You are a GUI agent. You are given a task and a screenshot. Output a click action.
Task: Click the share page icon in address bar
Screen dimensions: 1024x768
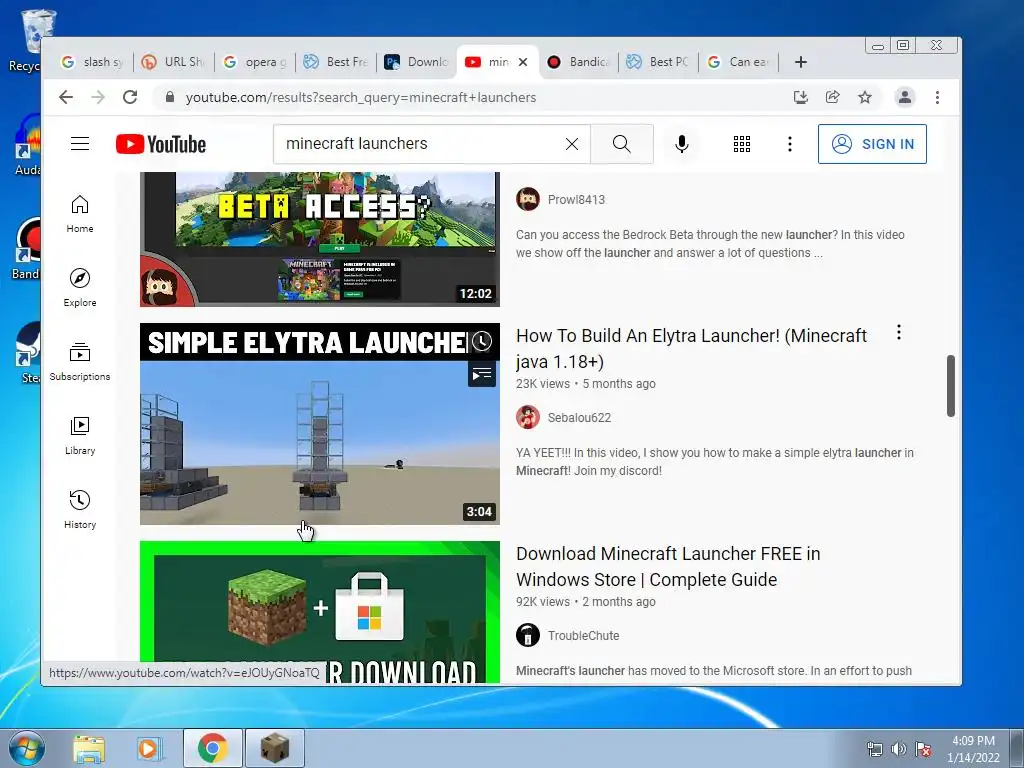pos(833,97)
